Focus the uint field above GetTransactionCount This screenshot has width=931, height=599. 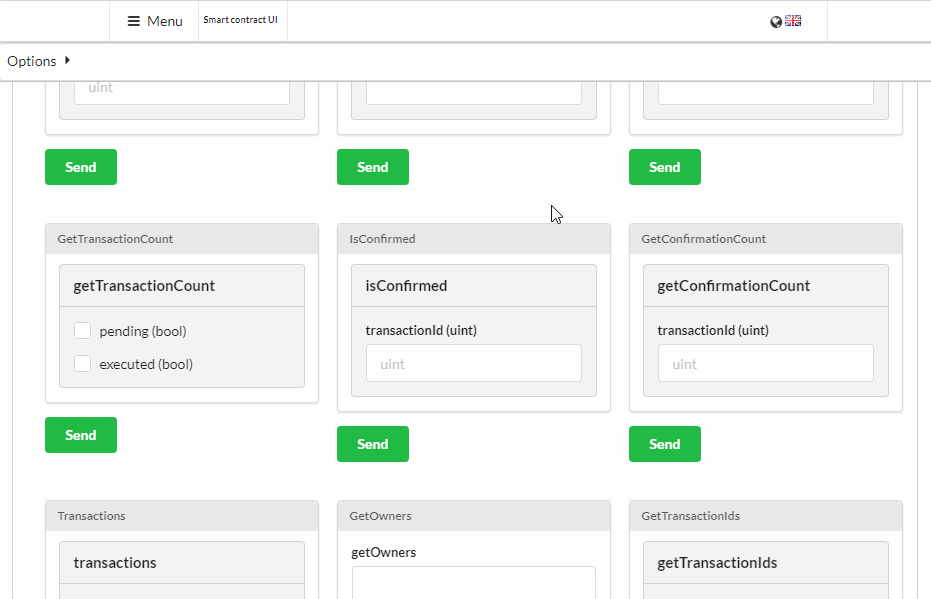(x=182, y=93)
